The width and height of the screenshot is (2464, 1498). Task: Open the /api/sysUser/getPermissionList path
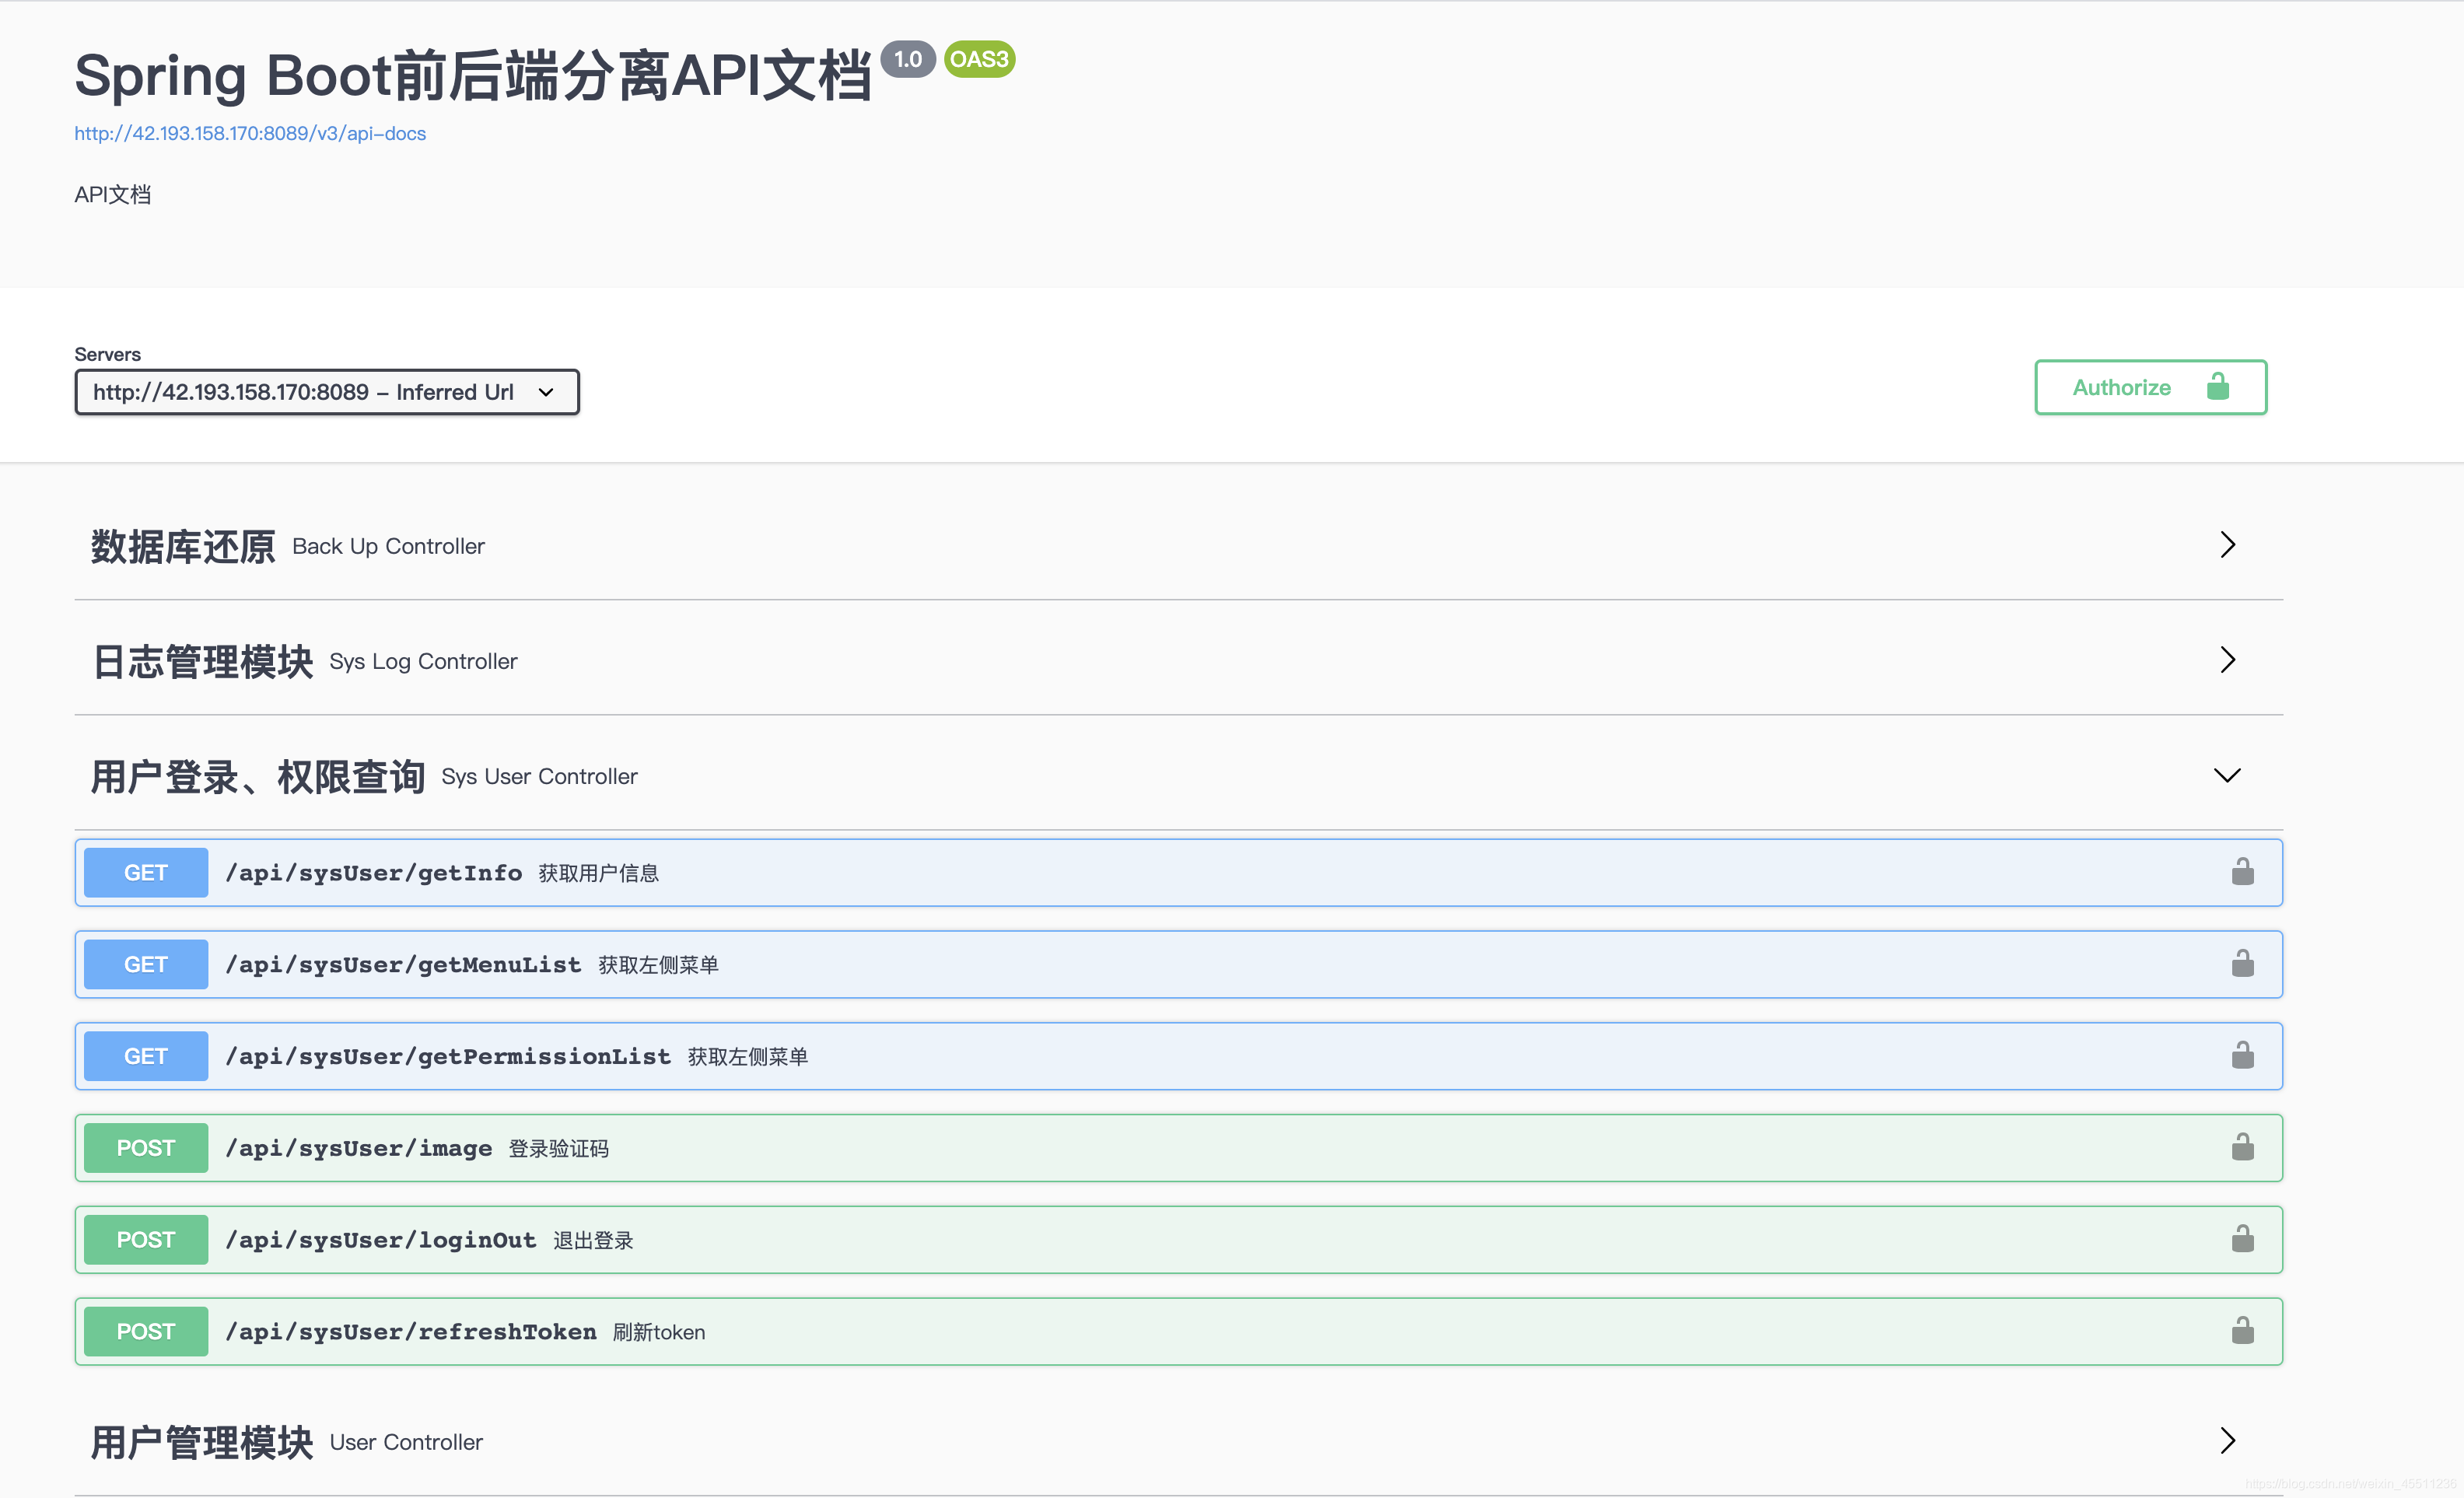pos(448,1056)
